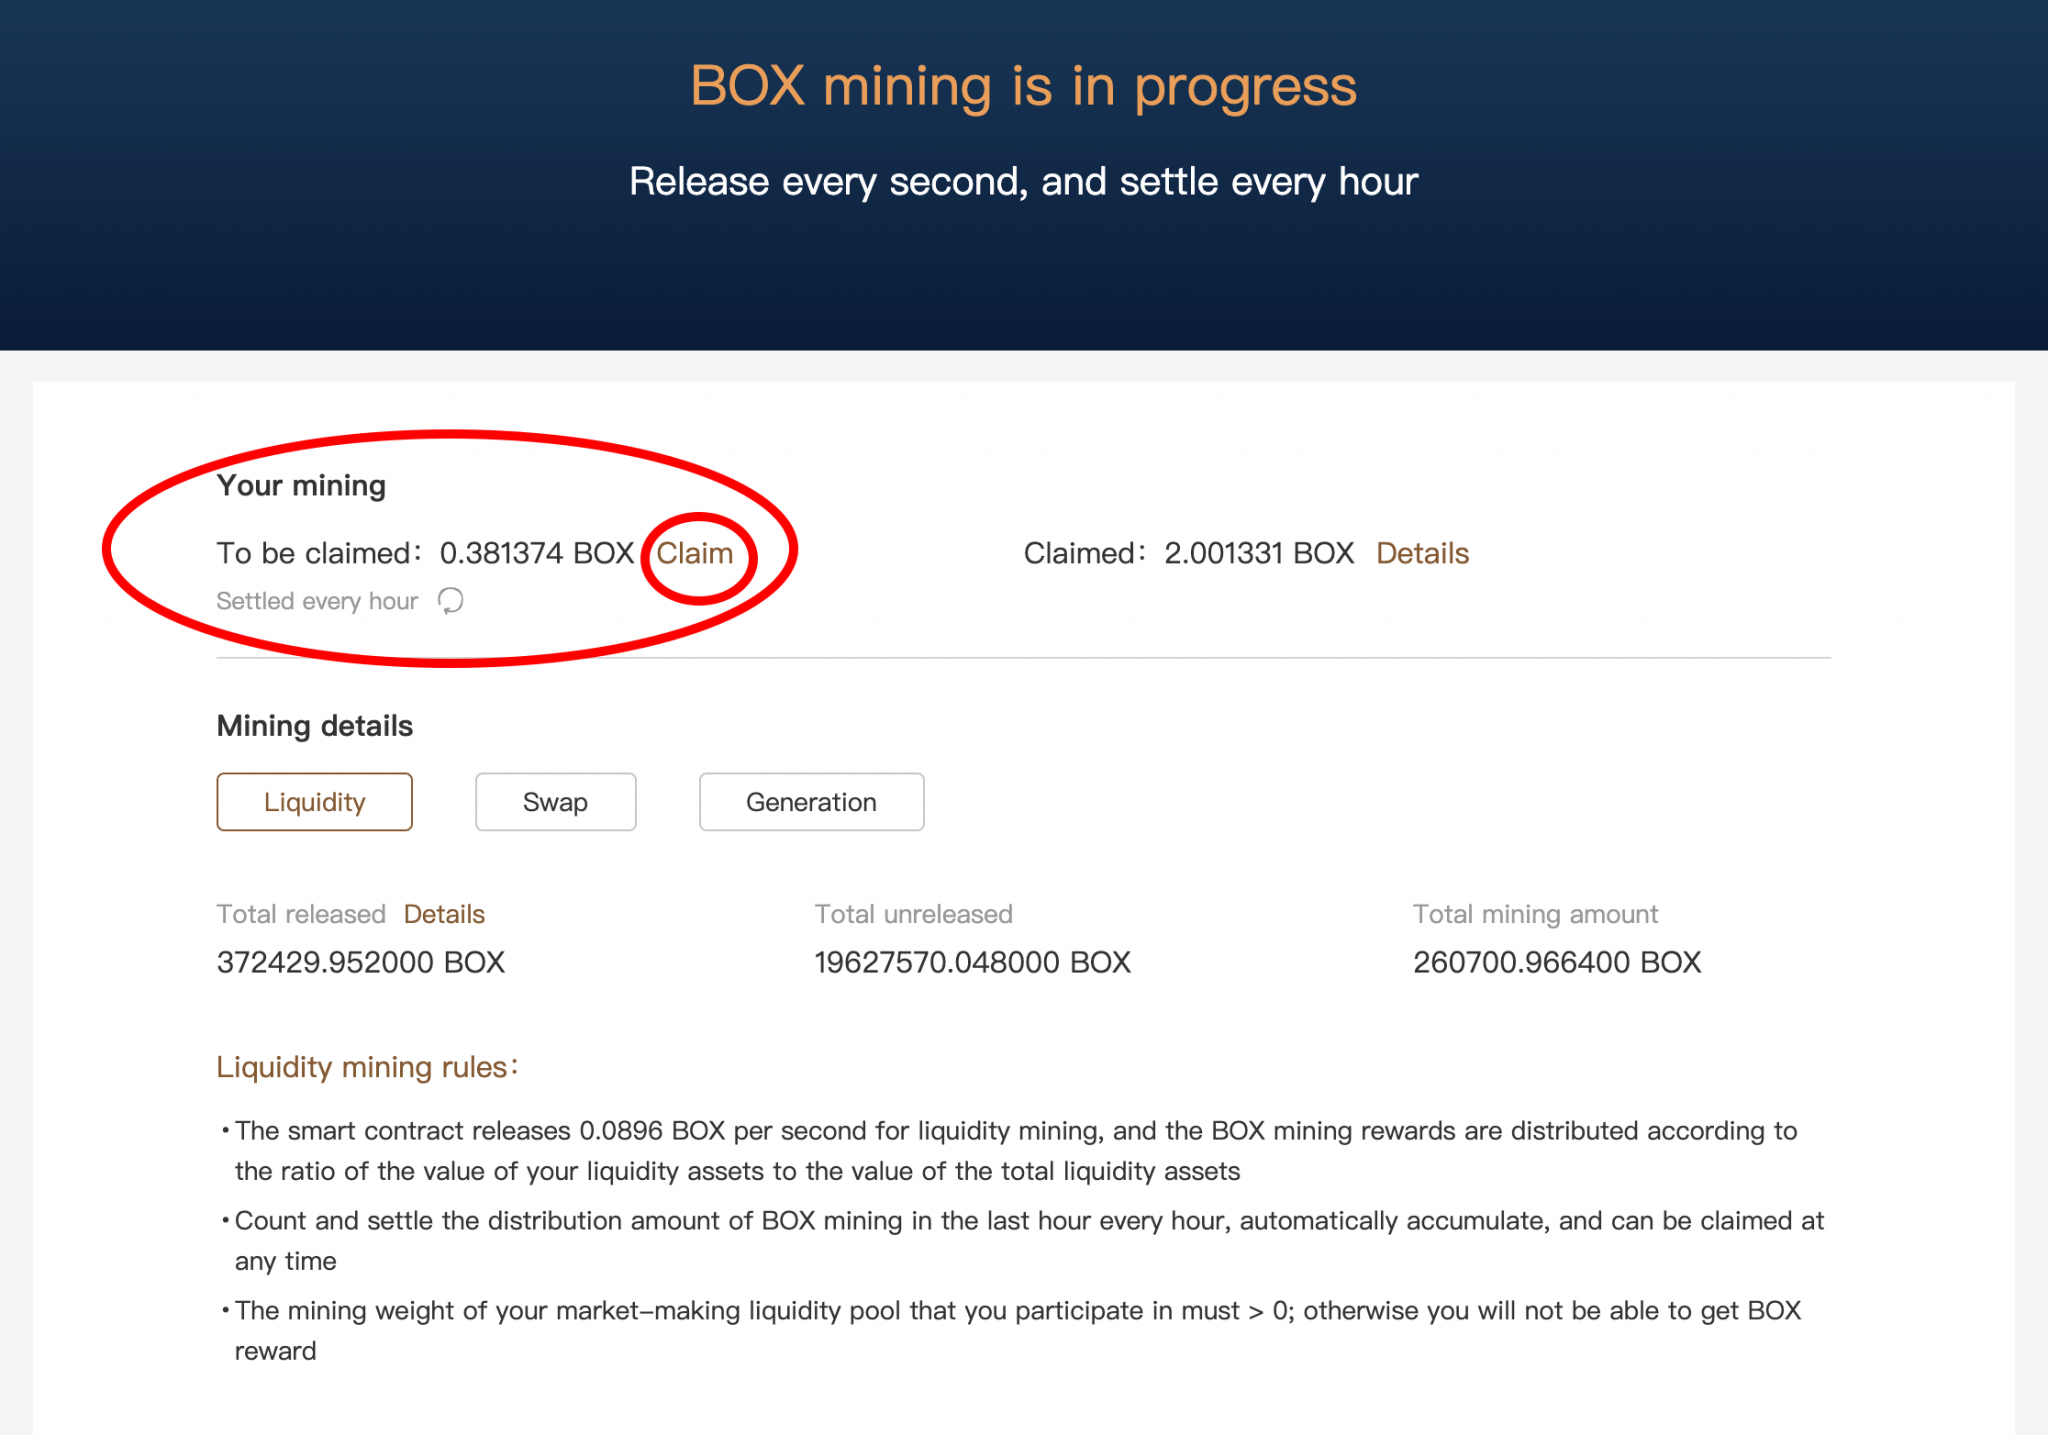
Task: Select the Liquidity mining tab
Action: [x=314, y=802]
